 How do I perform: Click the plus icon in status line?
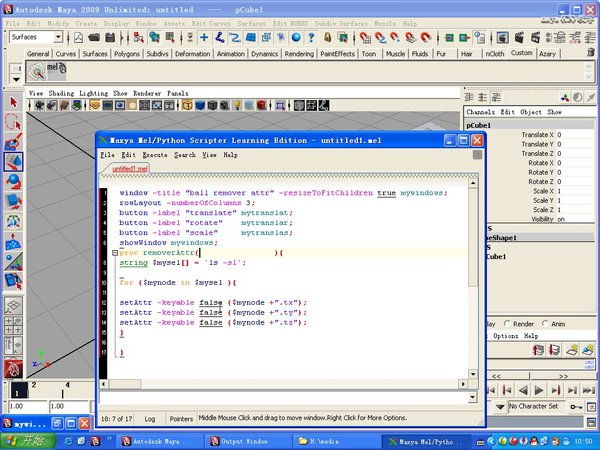click(204, 37)
